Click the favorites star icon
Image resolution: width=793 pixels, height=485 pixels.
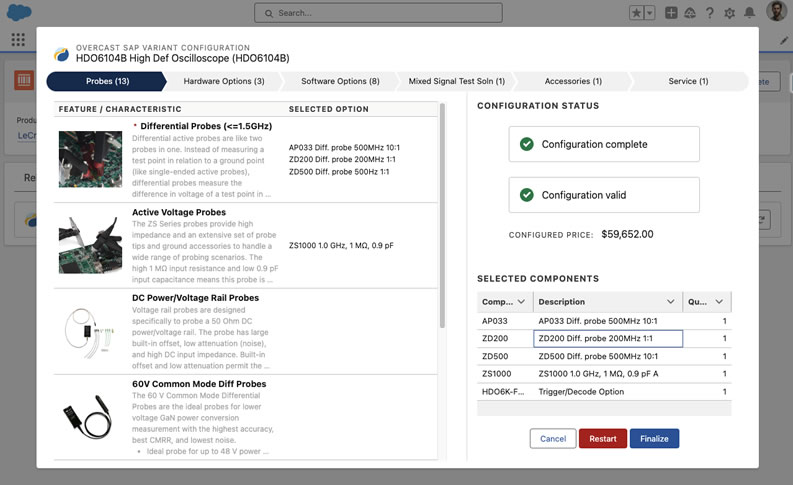click(636, 13)
